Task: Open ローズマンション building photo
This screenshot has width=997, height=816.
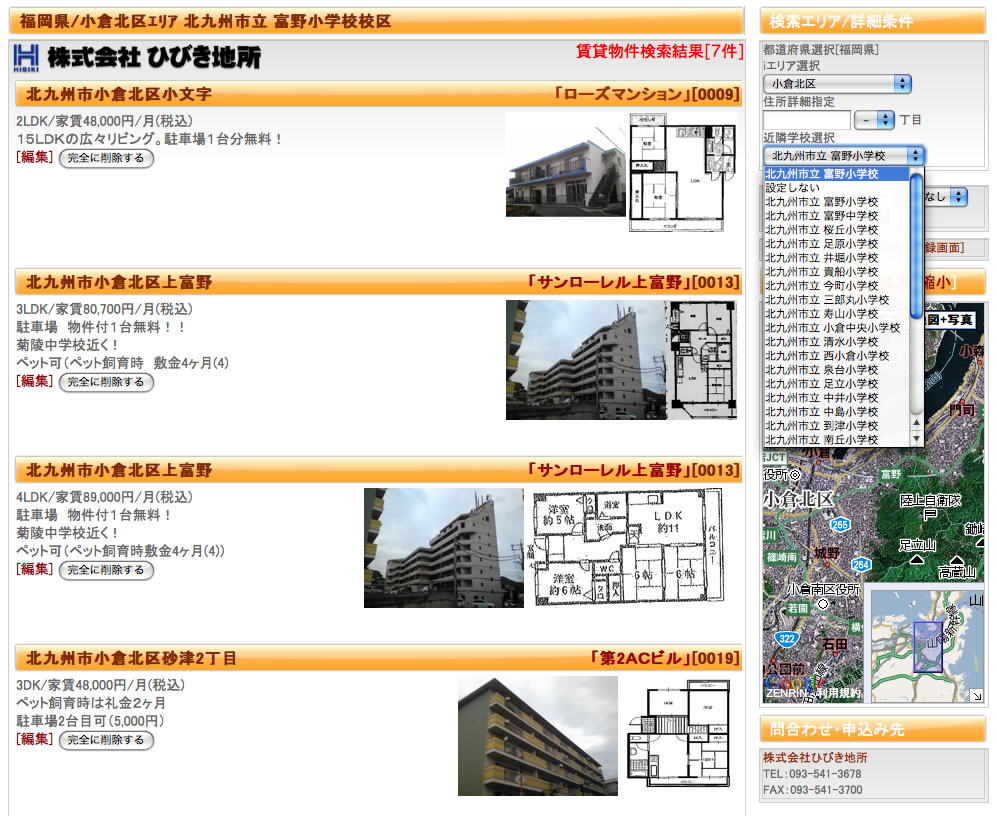Action: 565,165
